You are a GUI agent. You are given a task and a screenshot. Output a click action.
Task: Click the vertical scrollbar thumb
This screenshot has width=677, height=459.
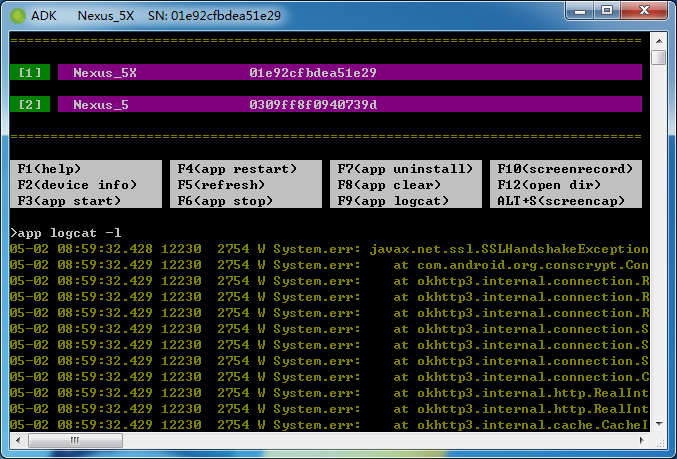pyautogui.click(x=659, y=57)
